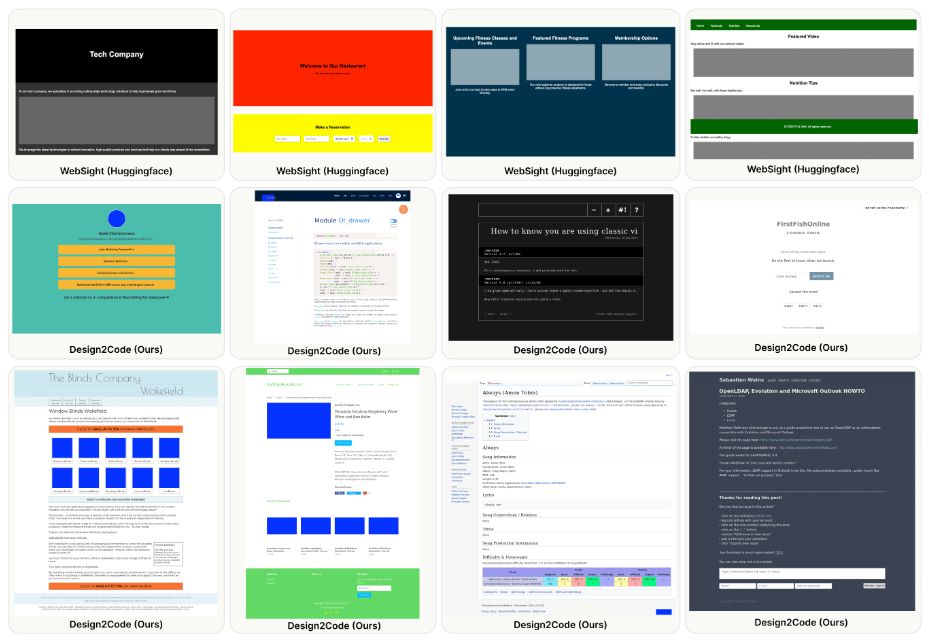The height and width of the screenshot is (641, 929).
Task: Open the dropdown in the Make a Reservation form
Action: tap(344, 139)
